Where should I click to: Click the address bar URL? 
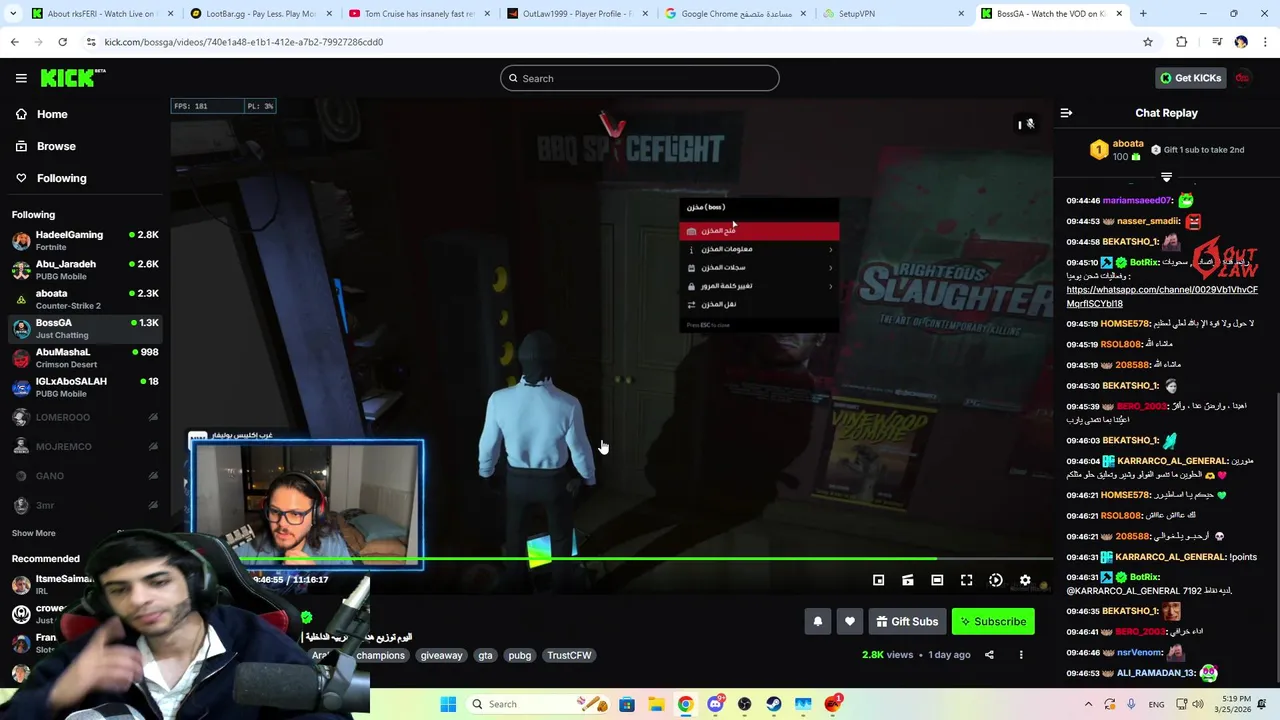click(243, 42)
